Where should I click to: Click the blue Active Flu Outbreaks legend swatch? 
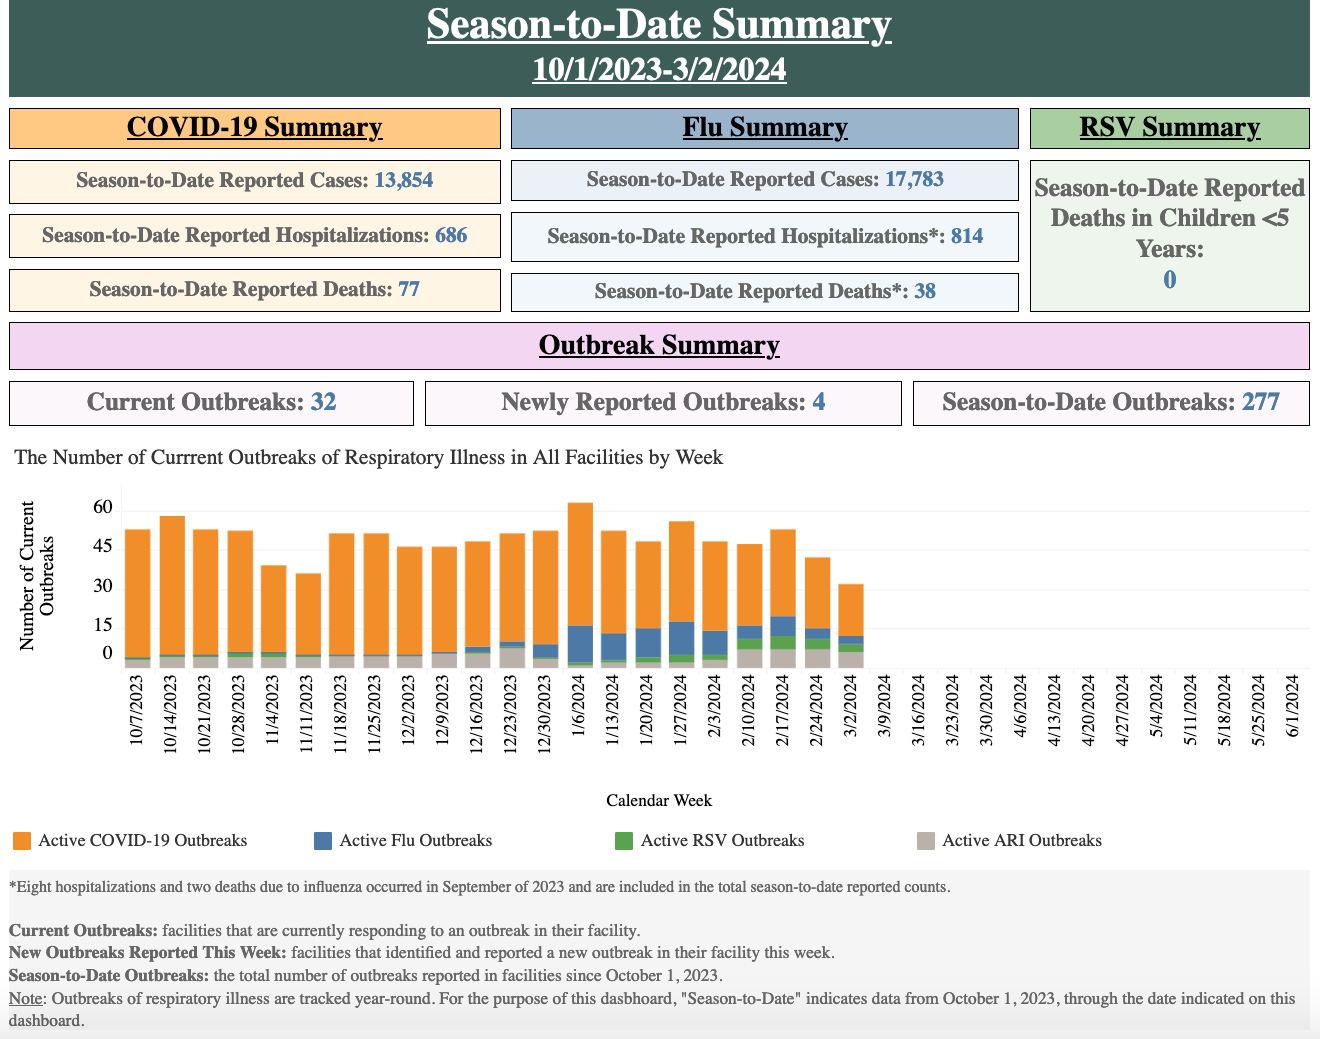323,841
